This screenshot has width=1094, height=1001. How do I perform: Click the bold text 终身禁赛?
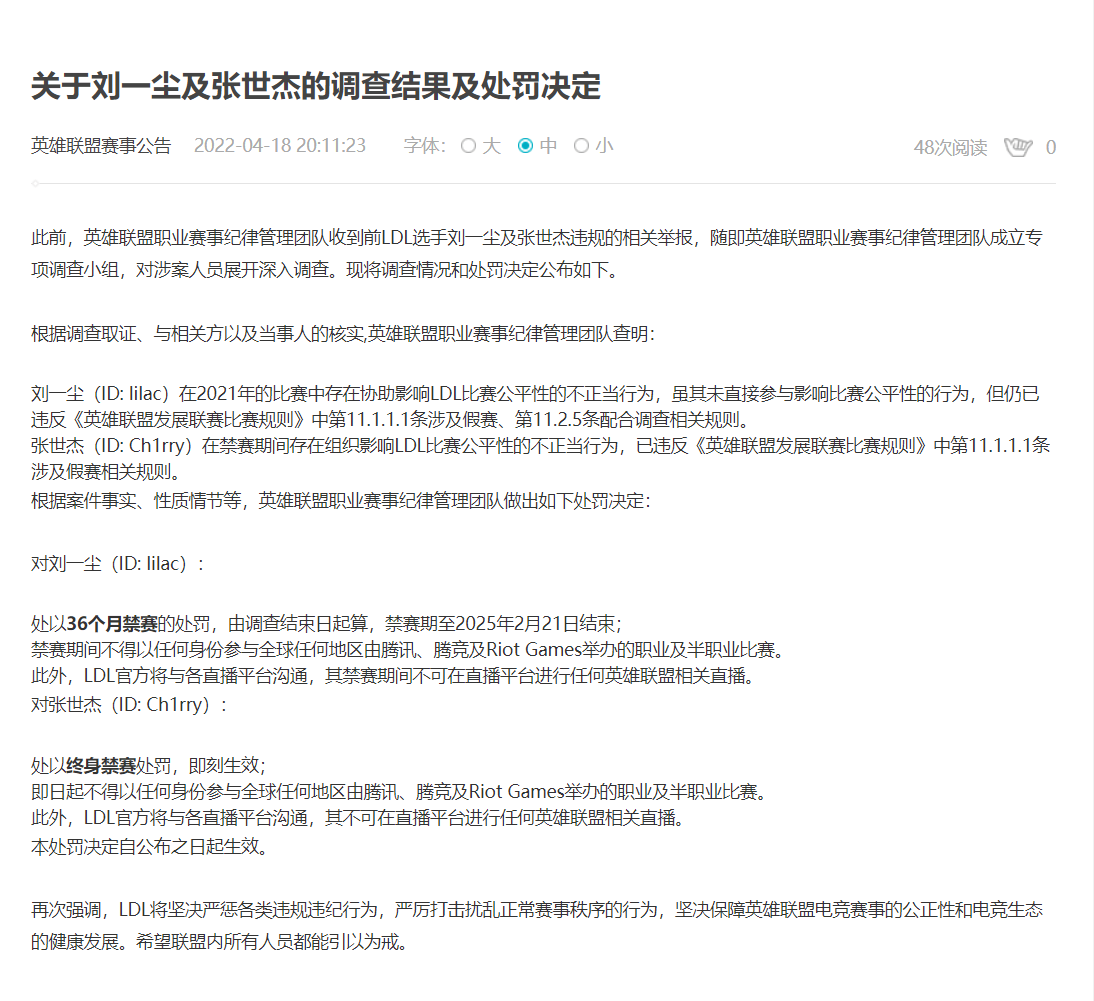click(101, 766)
